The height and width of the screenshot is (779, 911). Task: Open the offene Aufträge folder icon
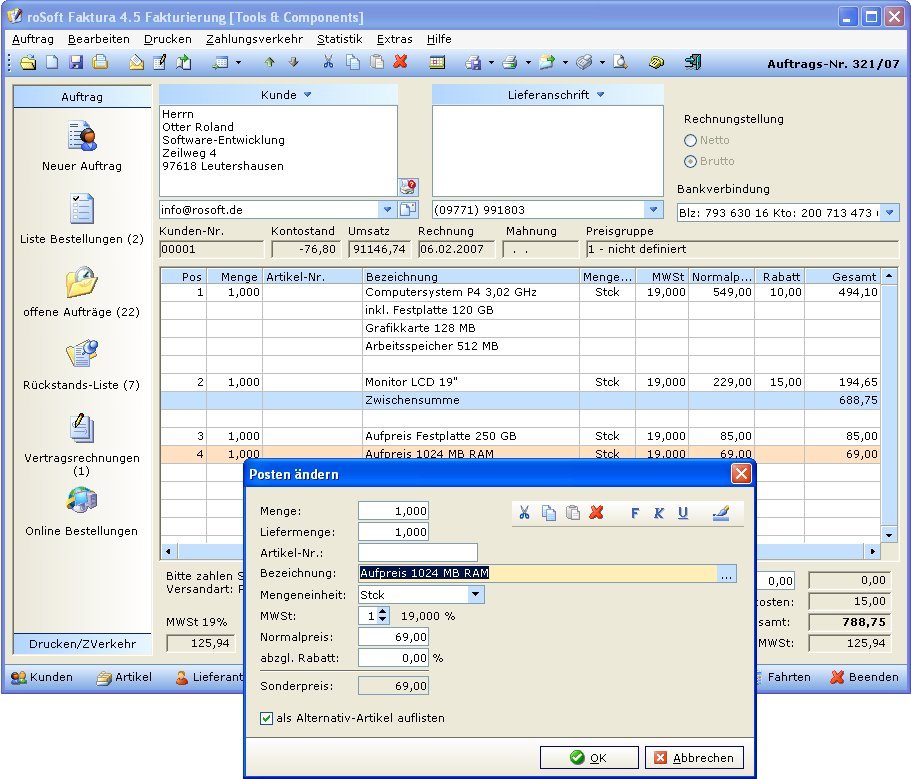[81, 282]
